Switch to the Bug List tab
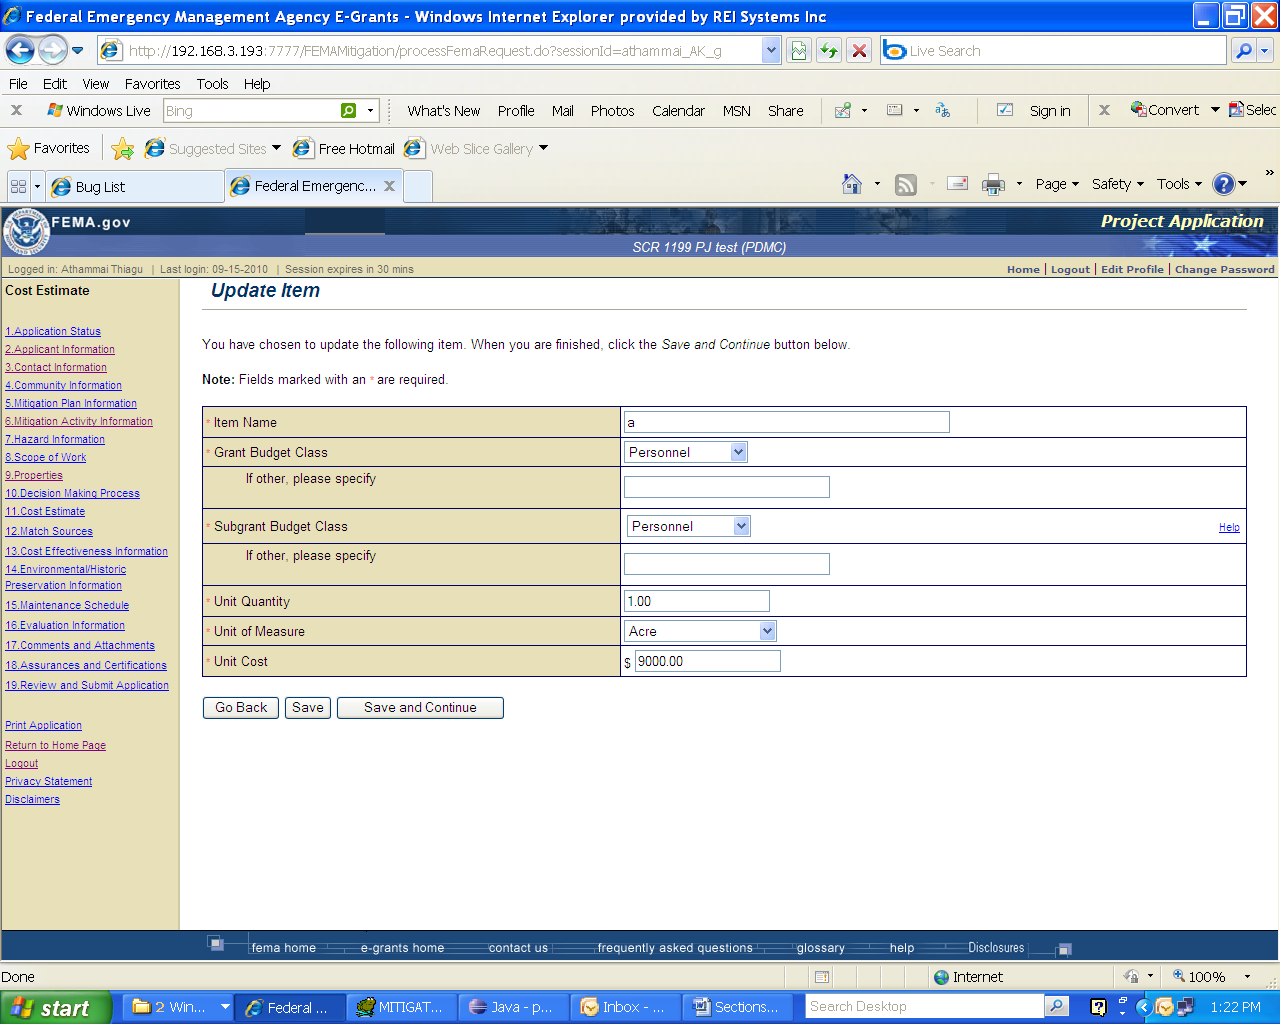Viewport: 1280px width, 1024px height. 135,186
